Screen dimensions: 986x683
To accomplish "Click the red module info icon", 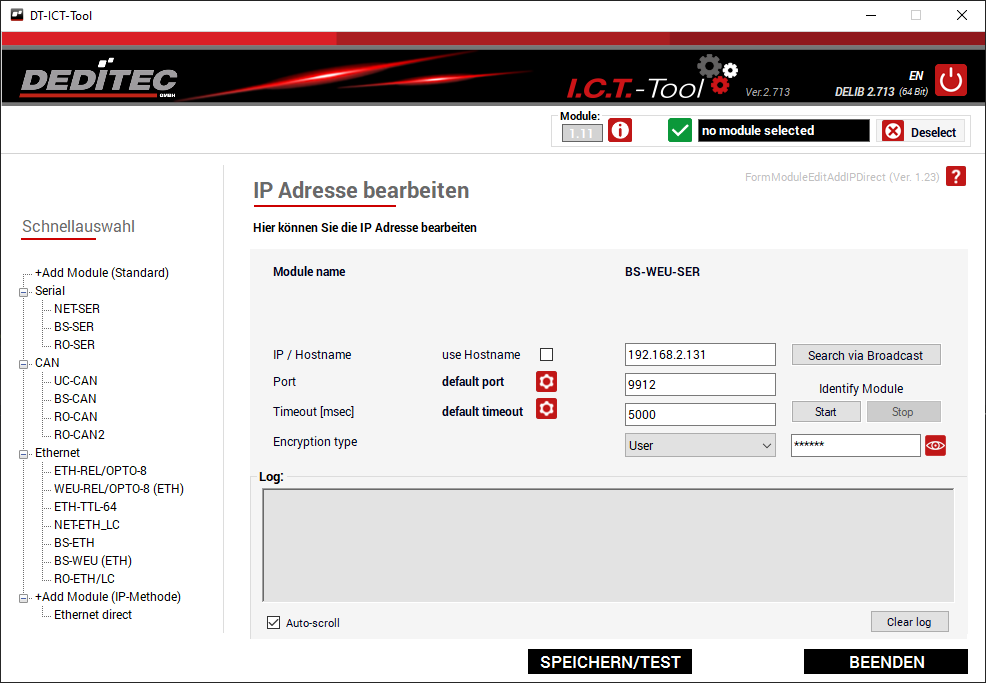I will coord(620,131).
